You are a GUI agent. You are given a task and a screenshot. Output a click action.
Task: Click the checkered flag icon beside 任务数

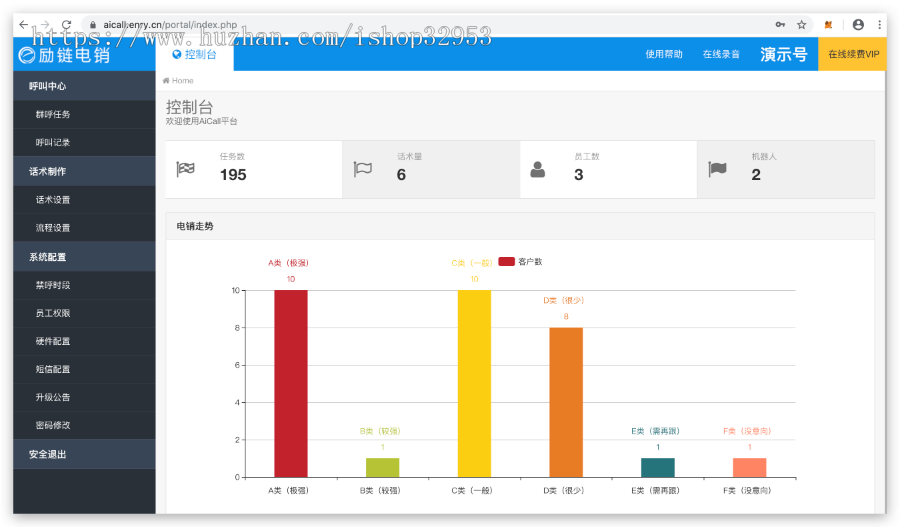tap(185, 169)
